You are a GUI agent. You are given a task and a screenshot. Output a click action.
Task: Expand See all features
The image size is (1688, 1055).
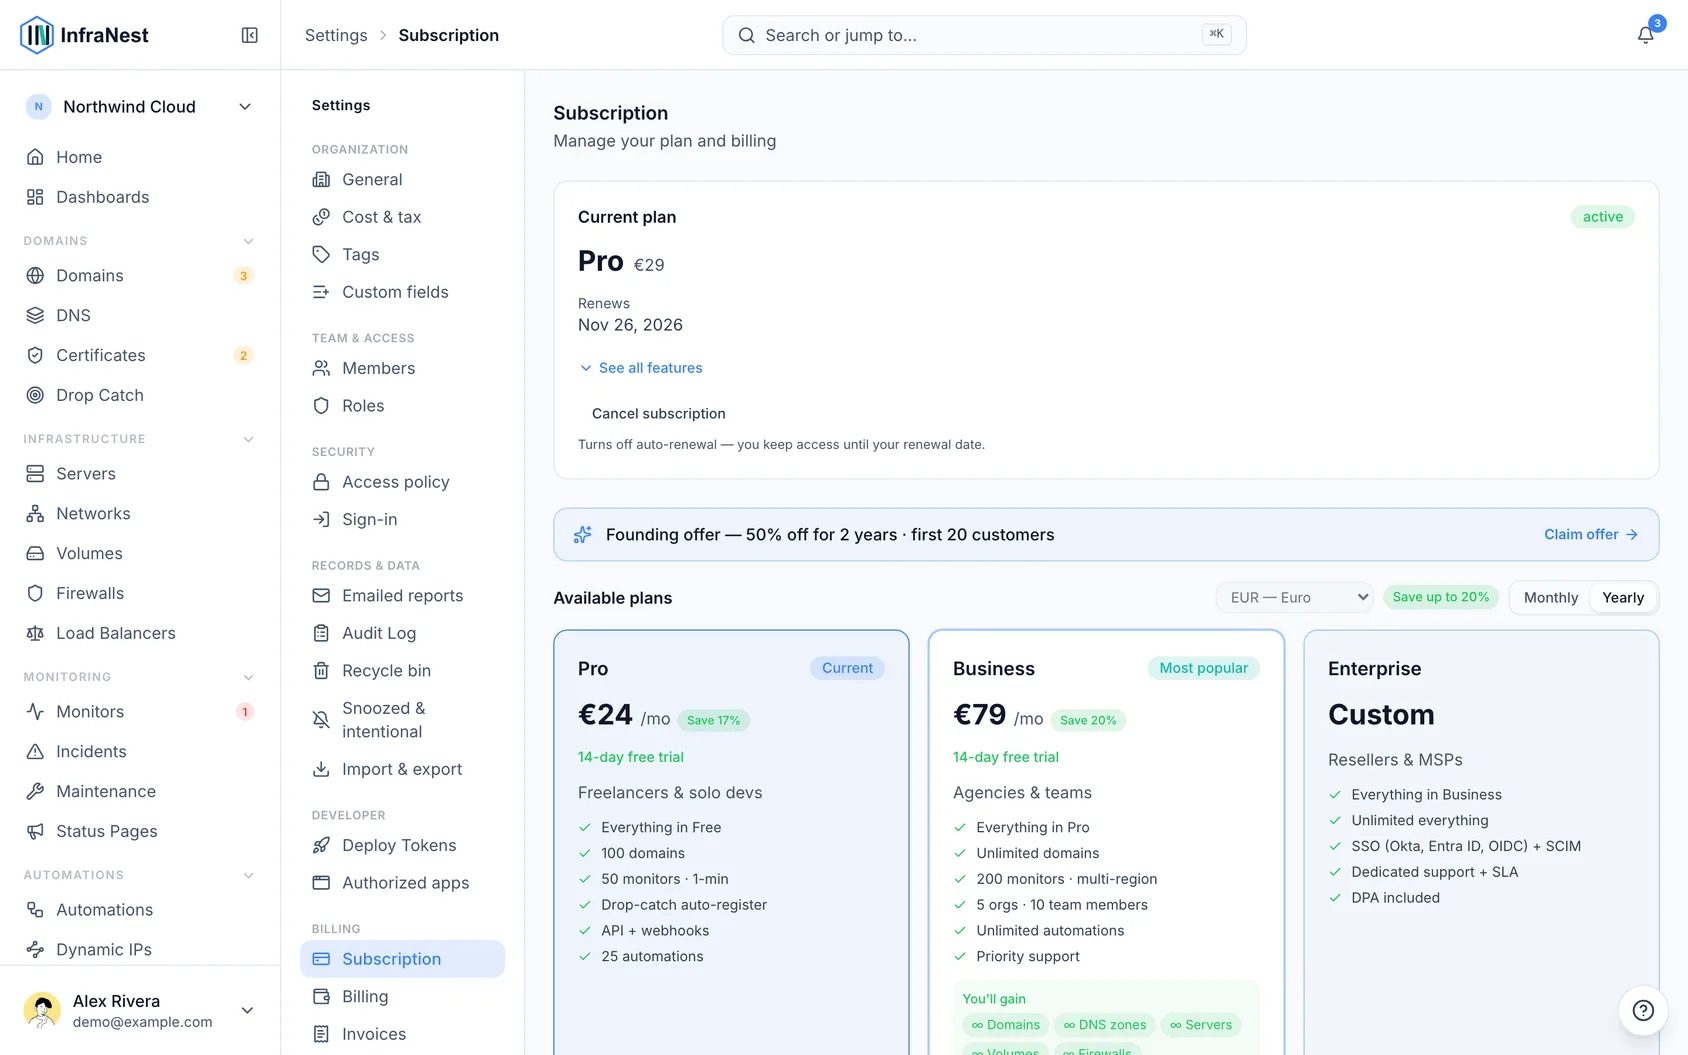pos(641,368)
